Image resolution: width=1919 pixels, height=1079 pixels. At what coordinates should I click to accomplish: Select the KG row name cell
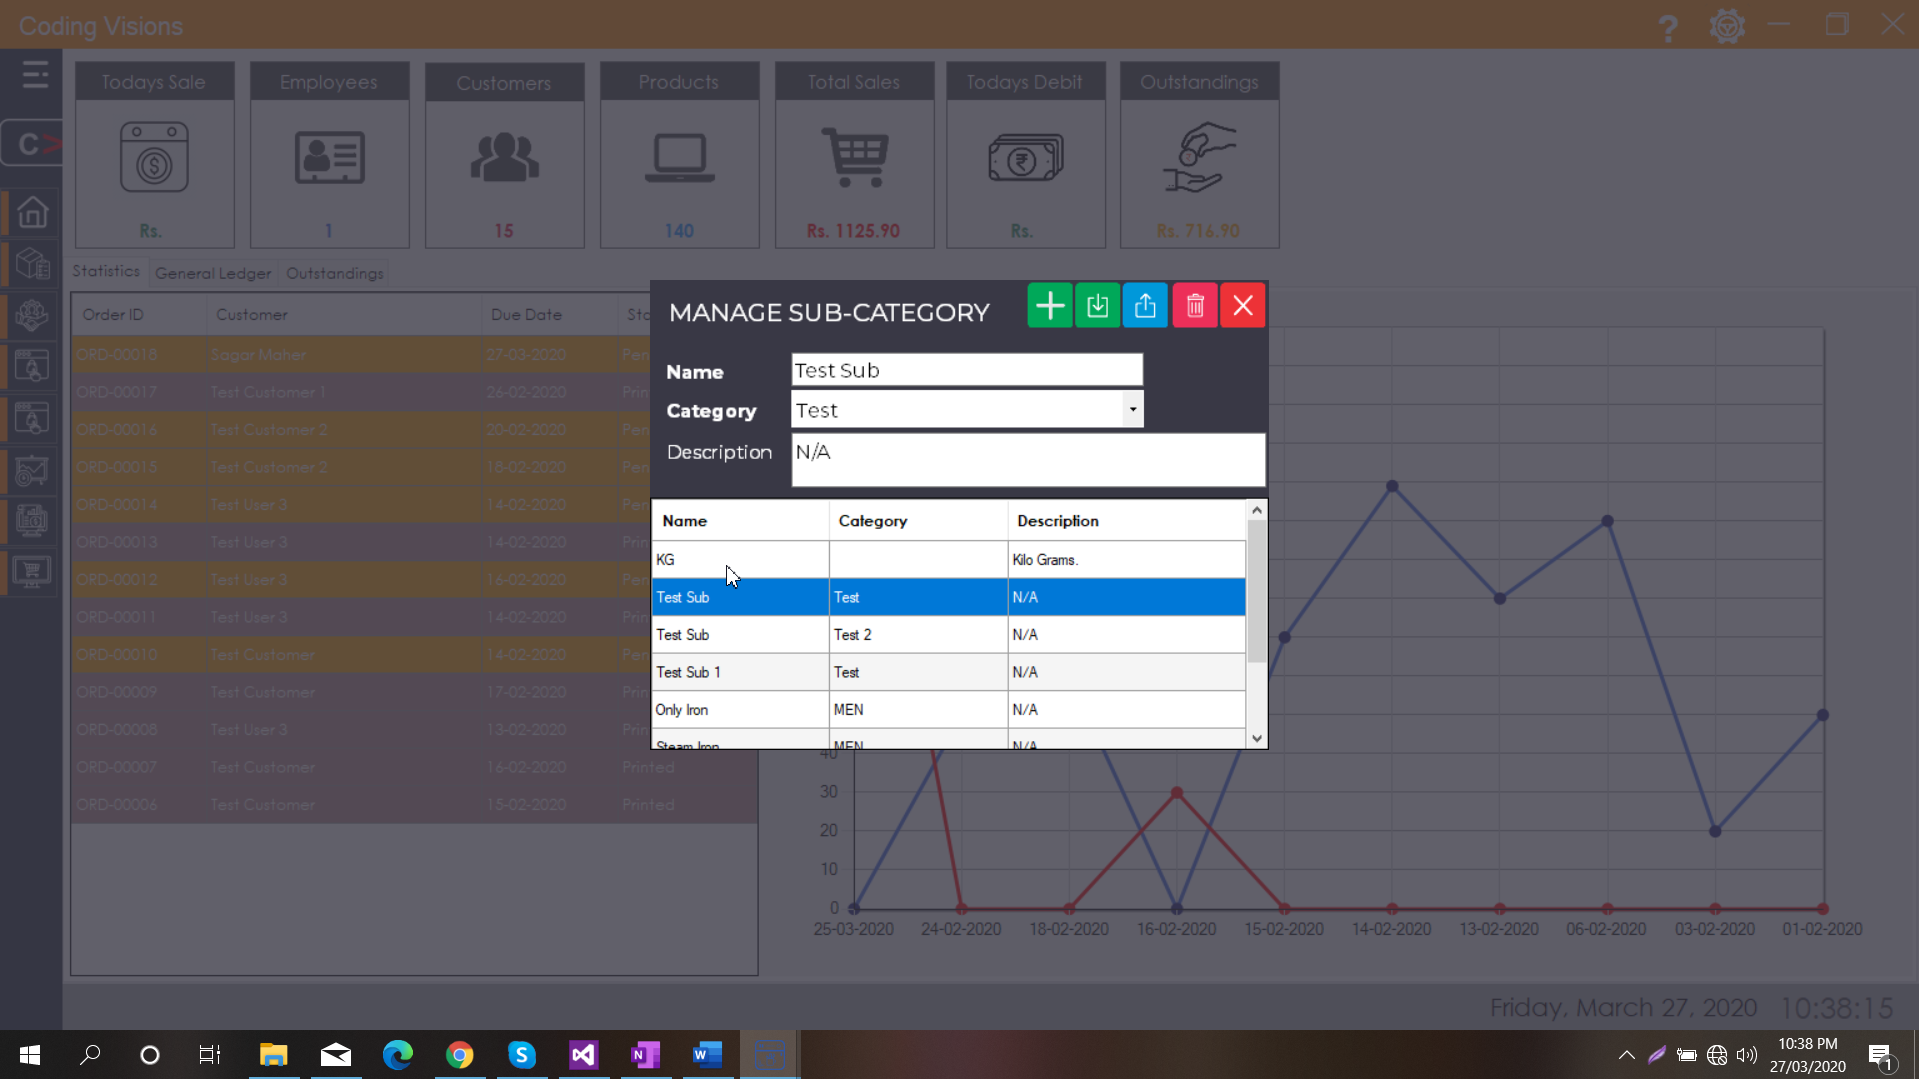pyautogui.click(x=740, y=560)
